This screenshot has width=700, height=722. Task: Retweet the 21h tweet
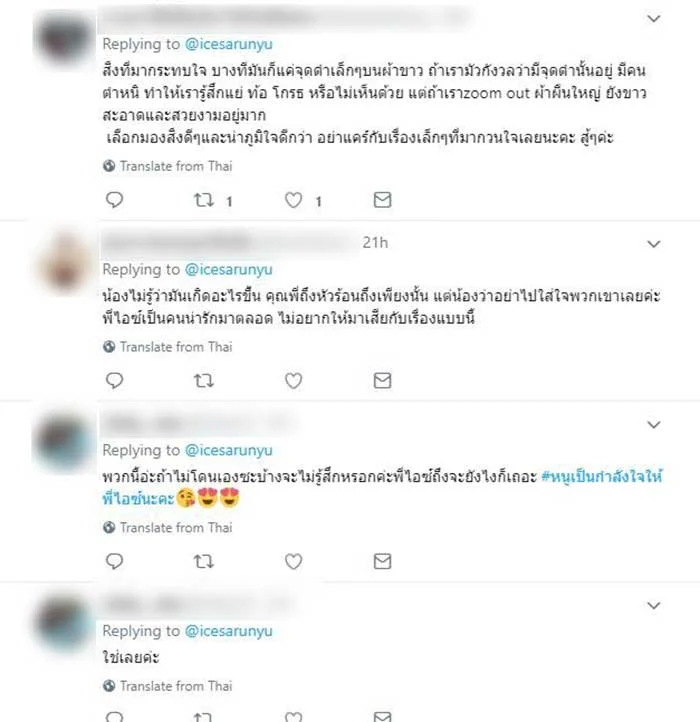click(204, 381)
